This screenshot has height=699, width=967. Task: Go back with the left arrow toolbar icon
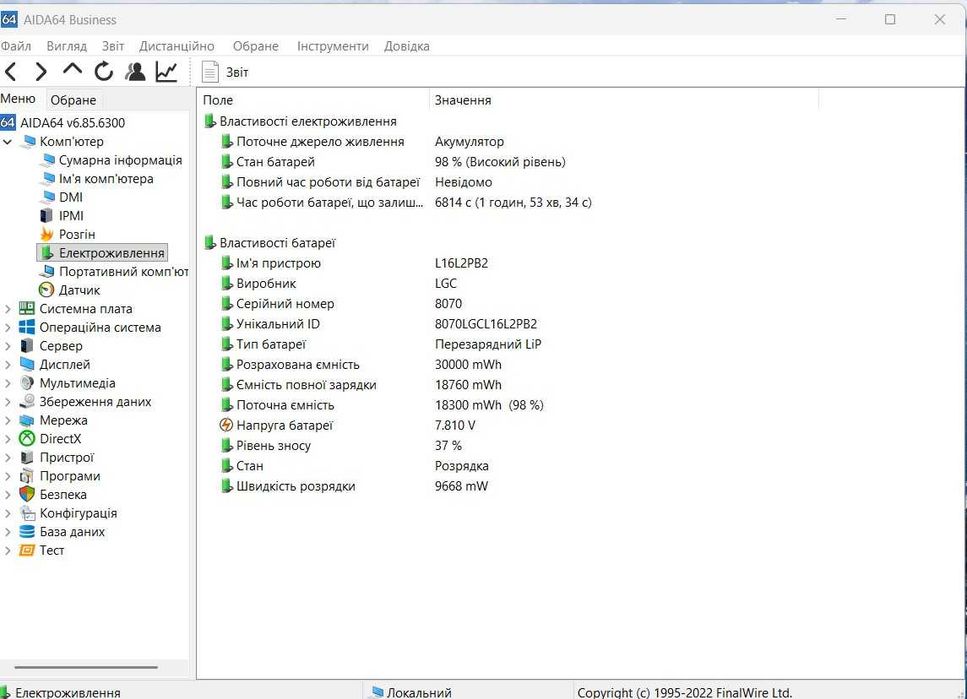point(10,72)
